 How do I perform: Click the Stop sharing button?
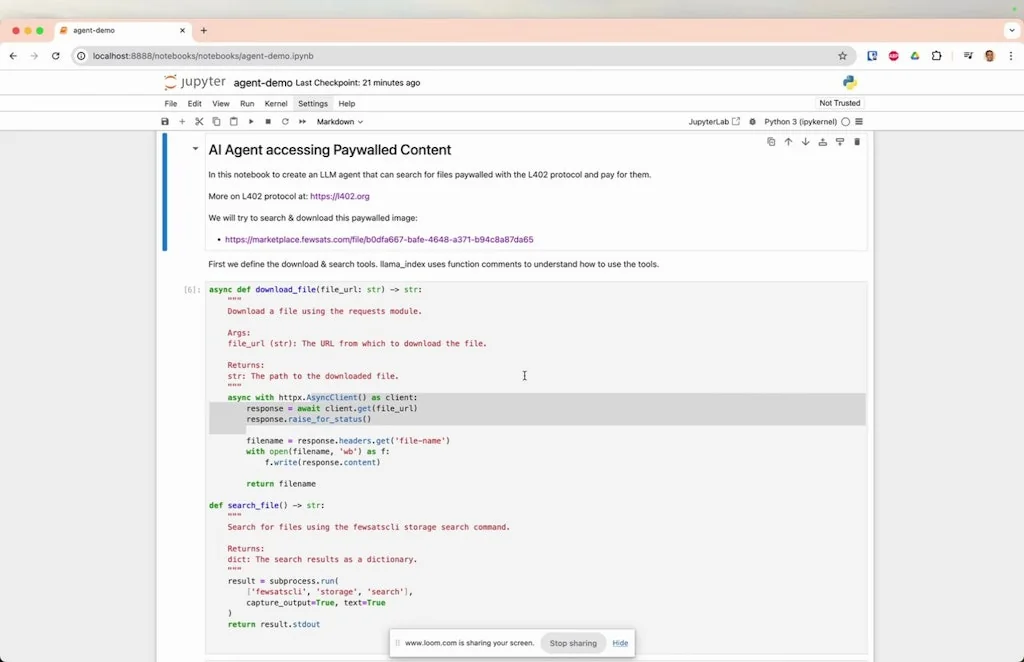[573, 643]
